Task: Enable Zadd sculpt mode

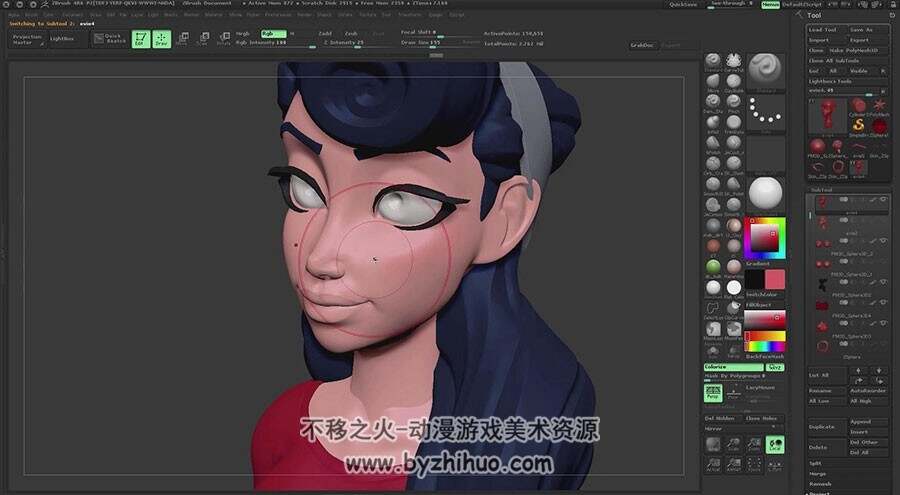Action: [325, 34]
